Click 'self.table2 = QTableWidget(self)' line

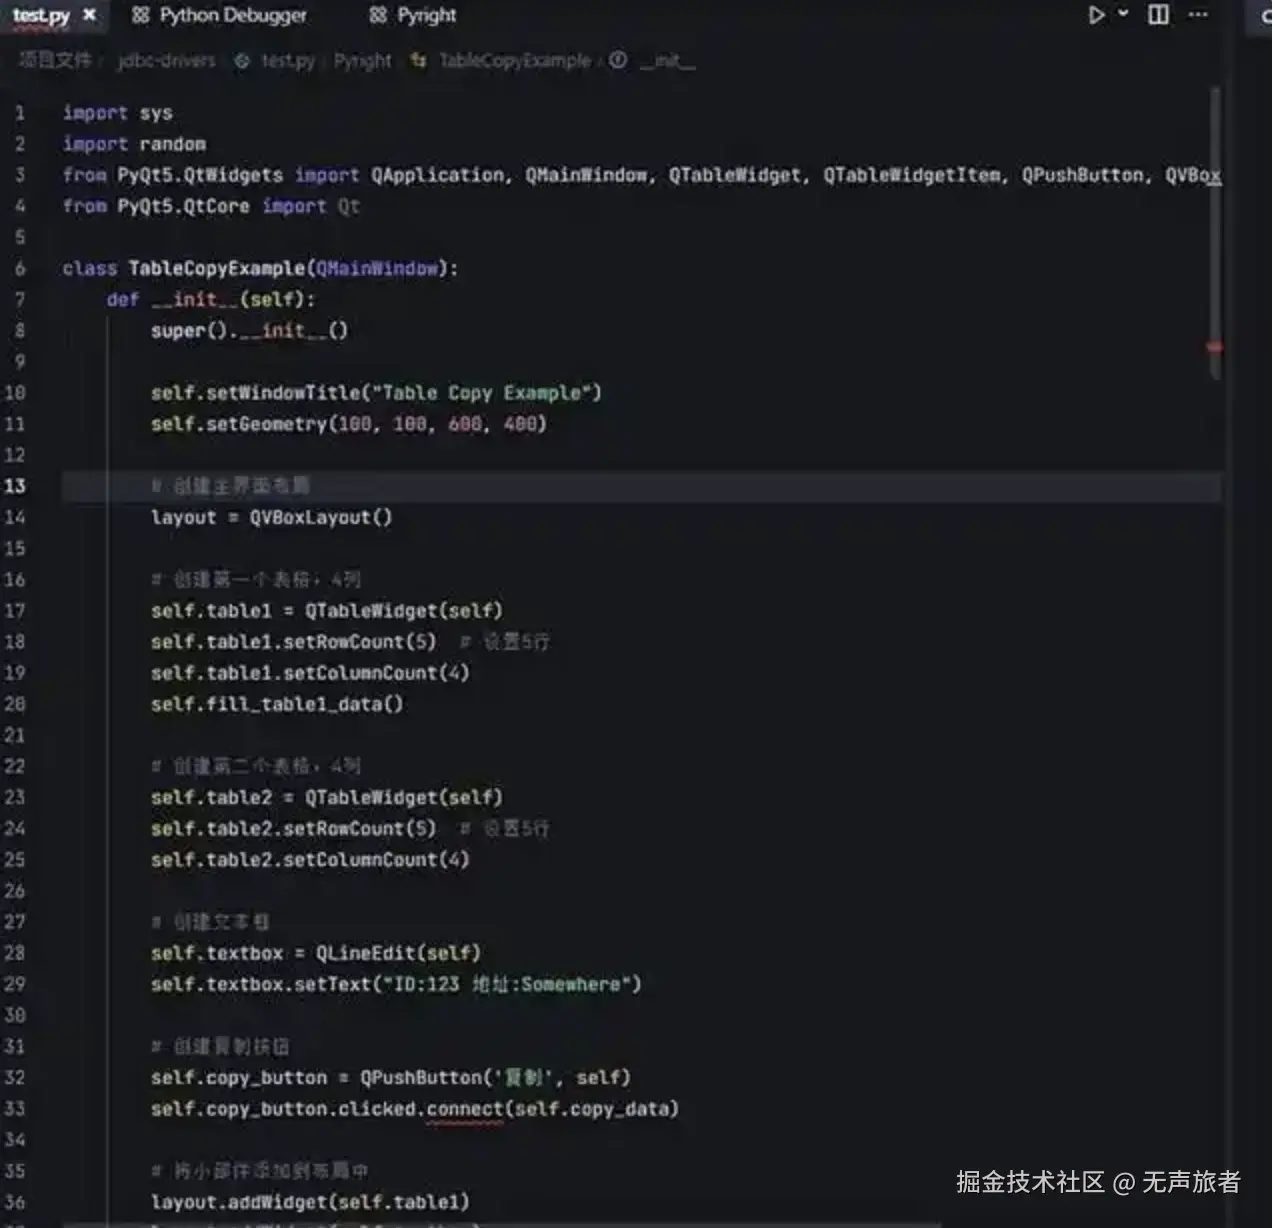point(327,797)
